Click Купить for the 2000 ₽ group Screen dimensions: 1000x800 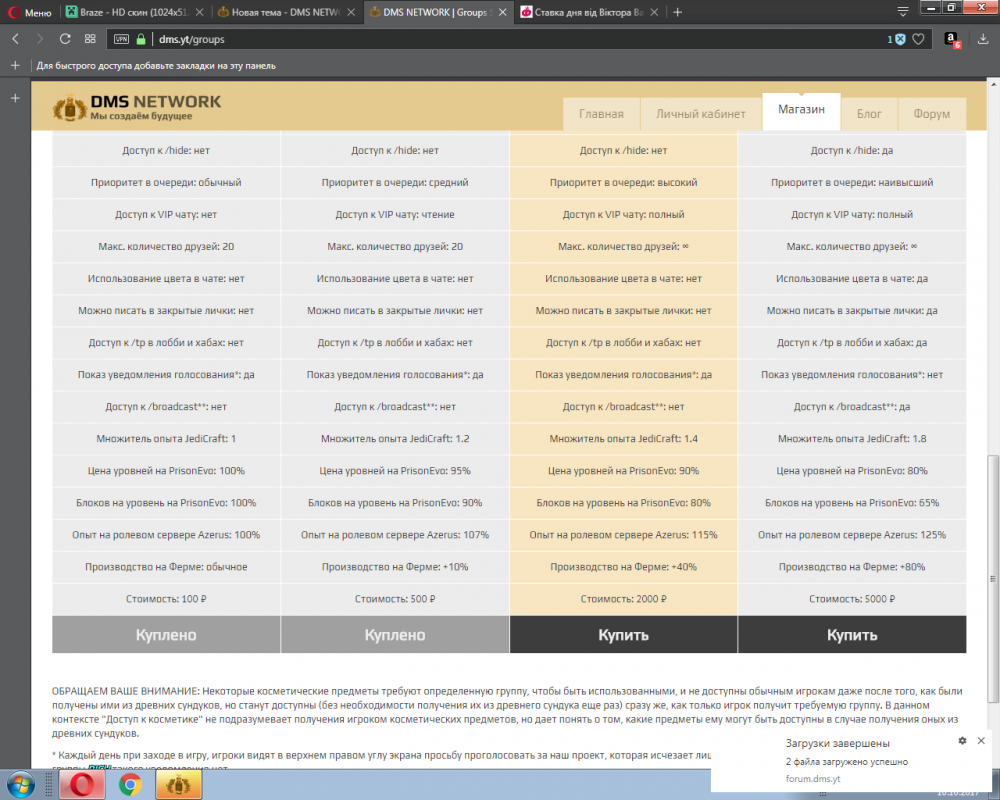coord(623,635)
